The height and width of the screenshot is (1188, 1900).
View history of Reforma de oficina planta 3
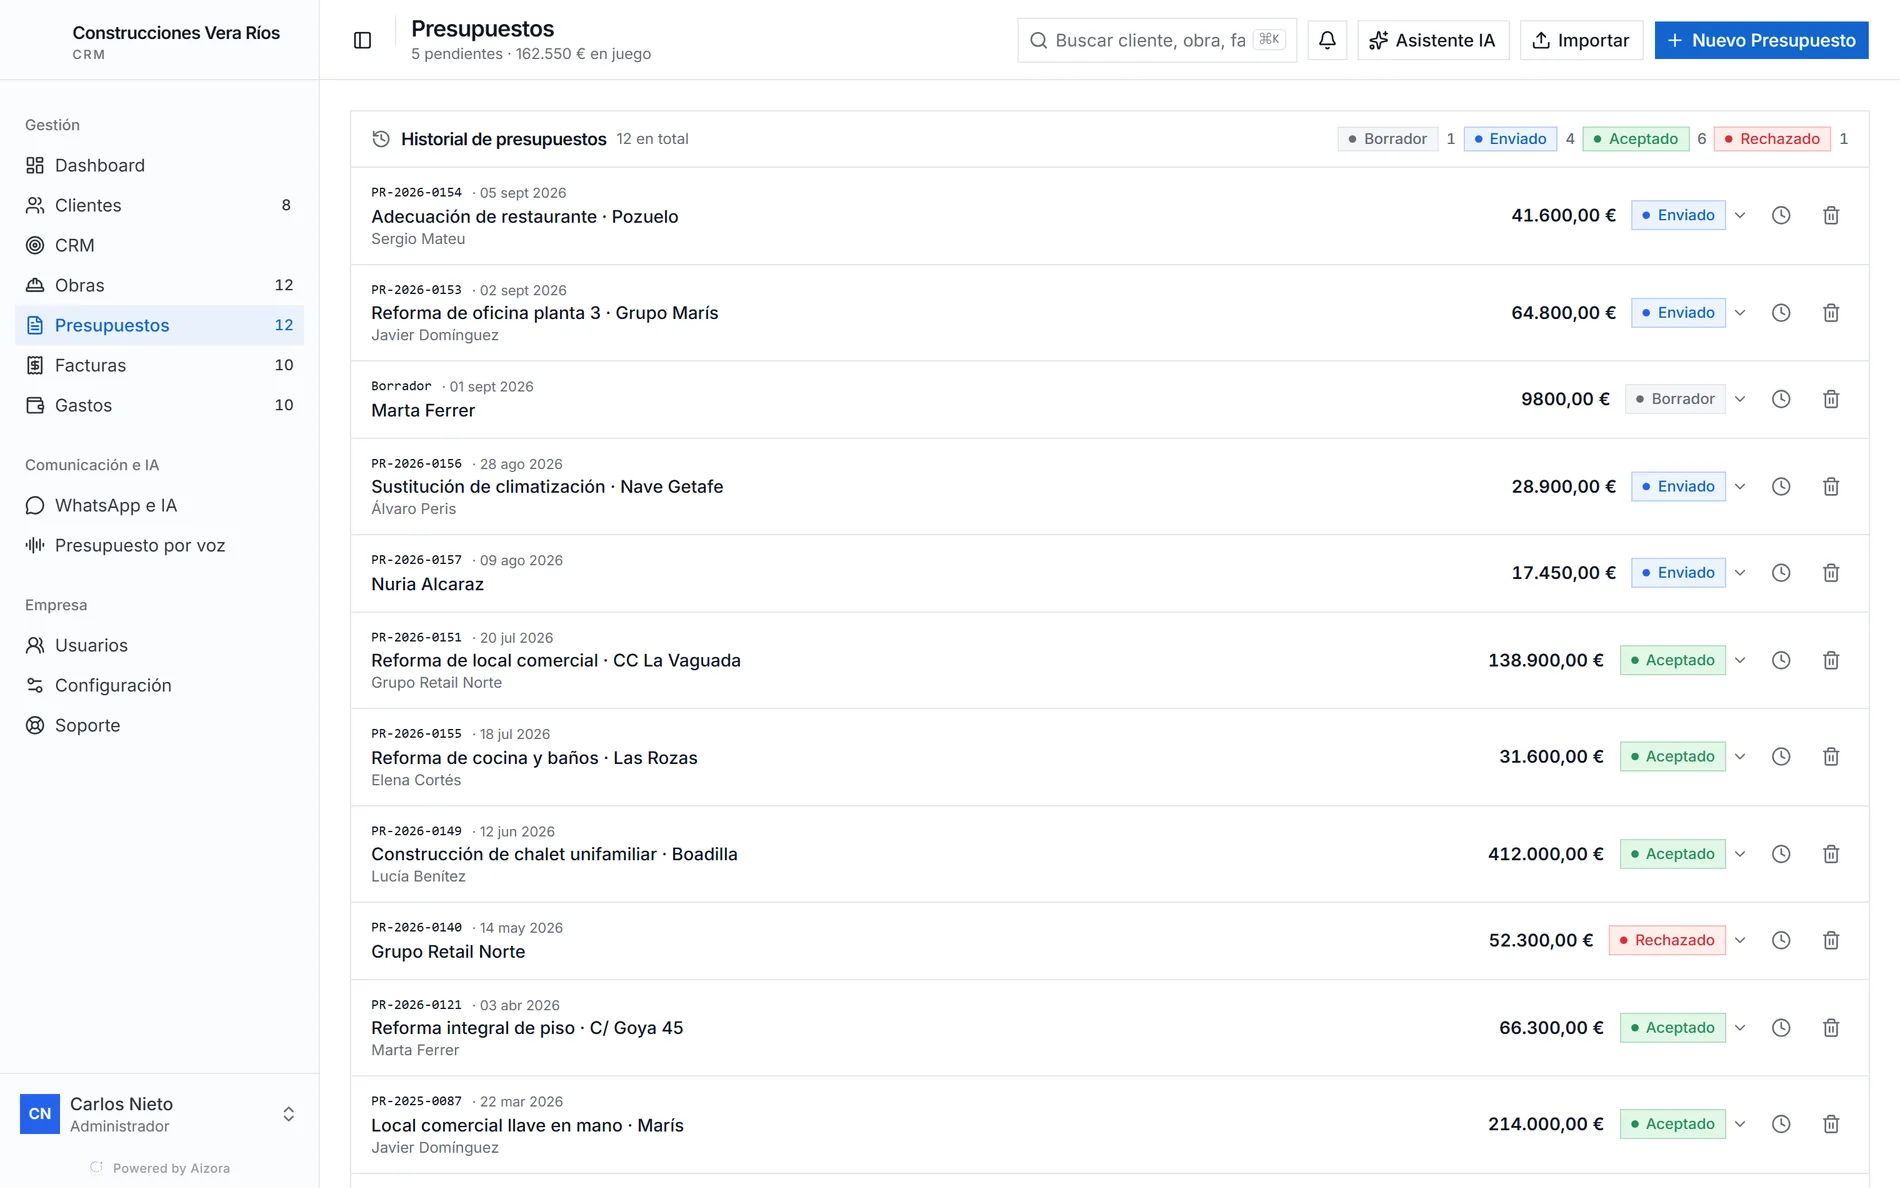pyautogui.click(x=1781, y=313)
